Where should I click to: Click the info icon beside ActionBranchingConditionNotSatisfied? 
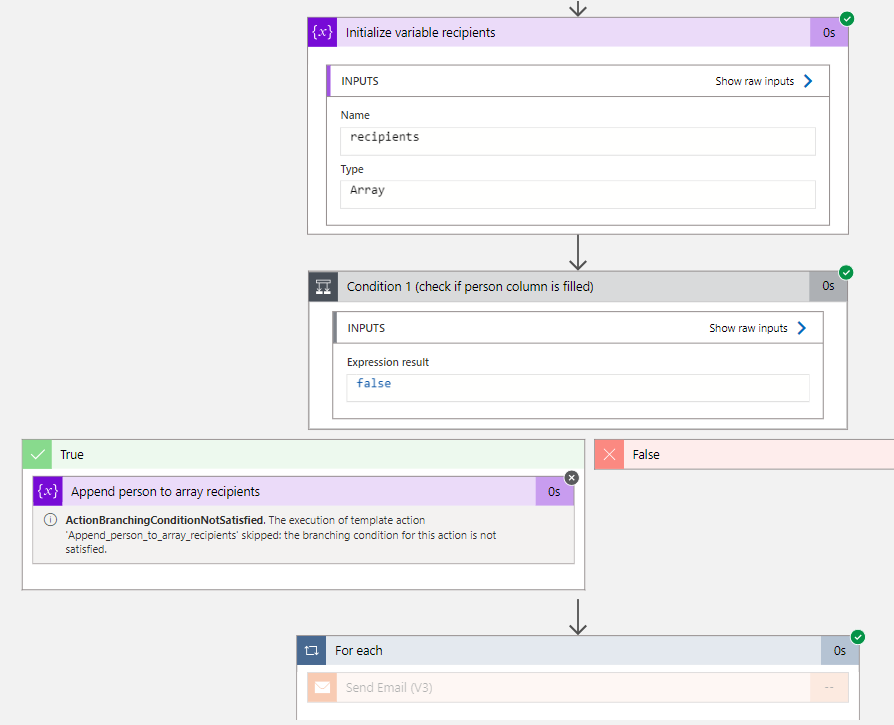pyautogui.click(x=50, y=520)
